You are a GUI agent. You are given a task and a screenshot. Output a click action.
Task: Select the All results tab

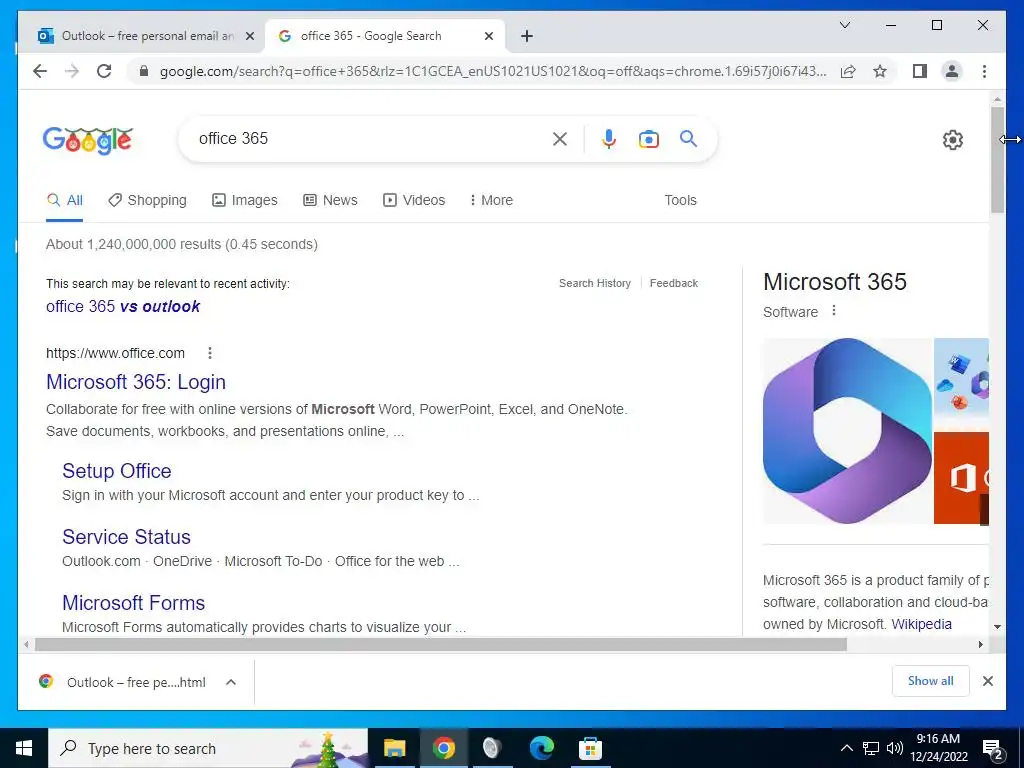(65, 200)
